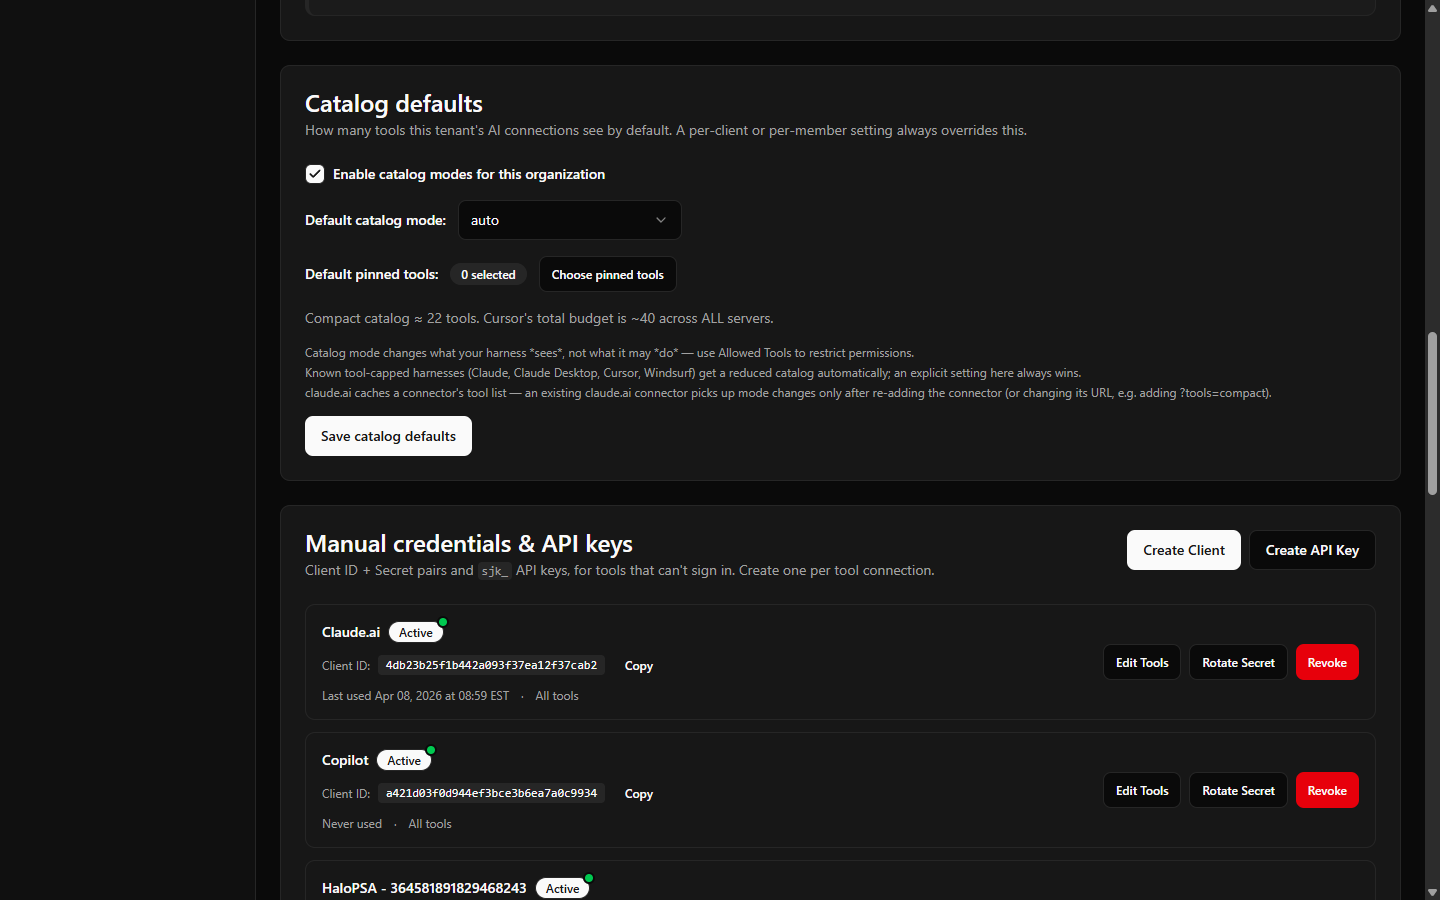Image resolution: width=1440 pixels, height=900 pixels.
Task: Revoke the Claude.ai client
Action: pos(1327,662)
